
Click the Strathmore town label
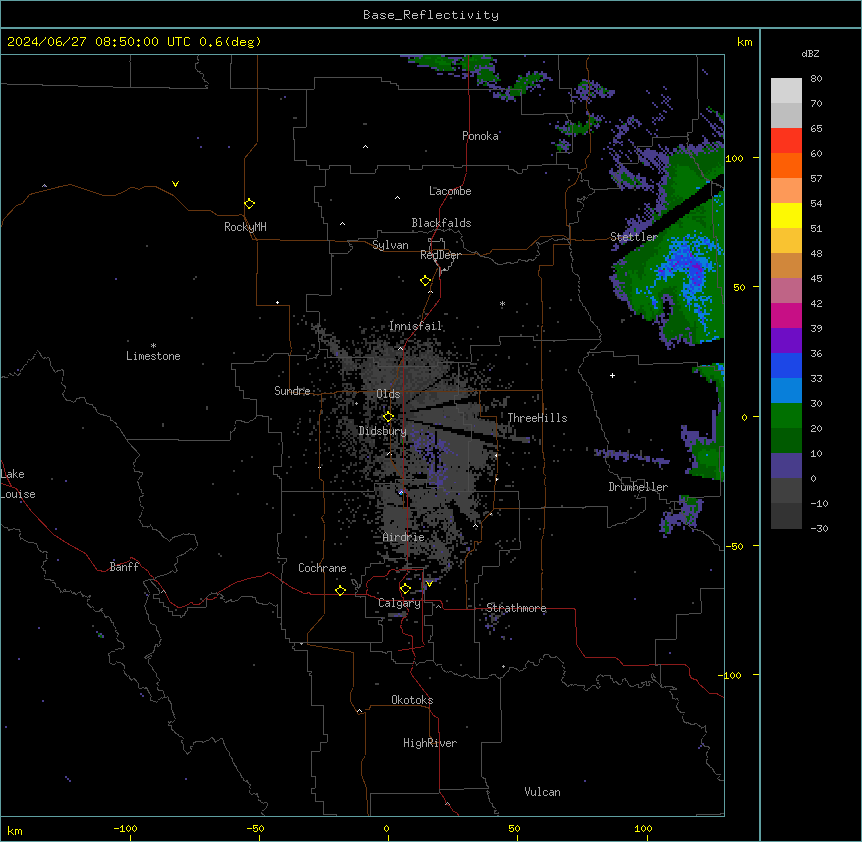point(516,608)
